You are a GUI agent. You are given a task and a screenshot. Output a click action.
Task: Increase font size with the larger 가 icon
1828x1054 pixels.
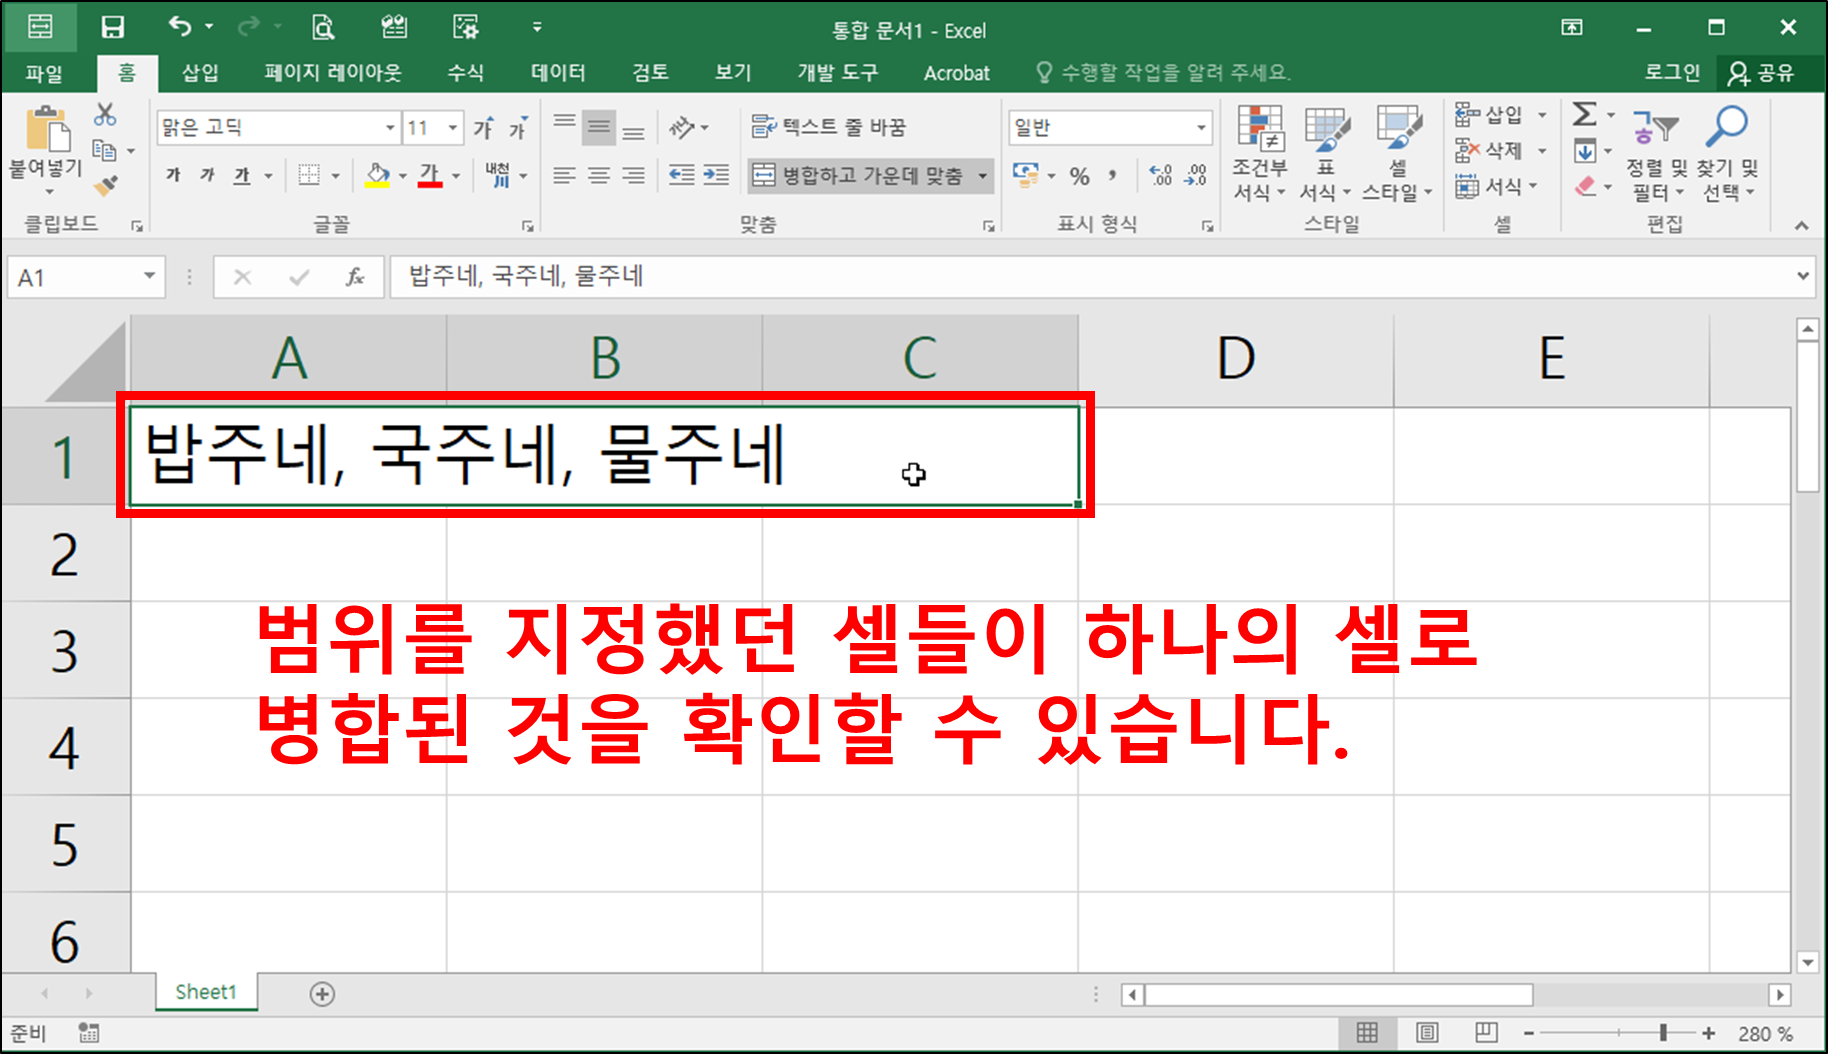point(483,128)
